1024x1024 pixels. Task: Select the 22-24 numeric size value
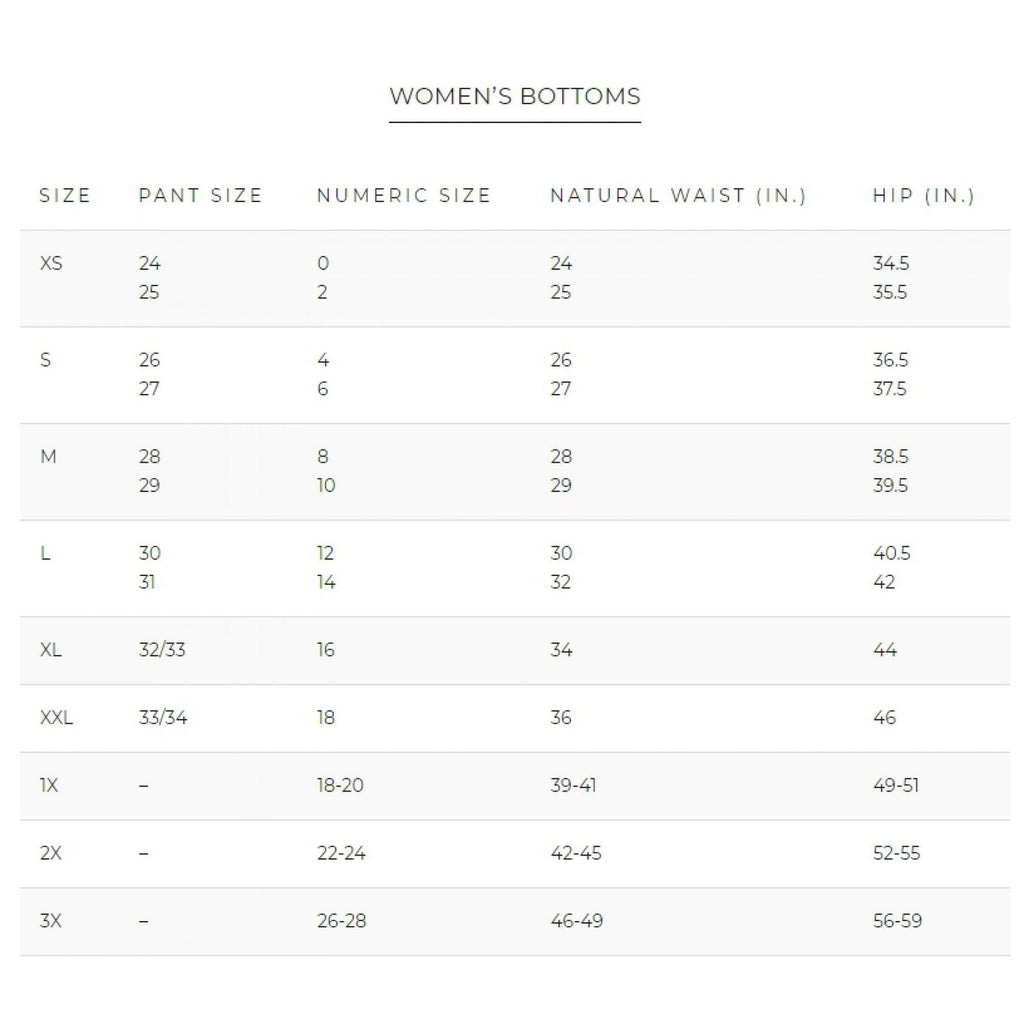click(341, 854)
